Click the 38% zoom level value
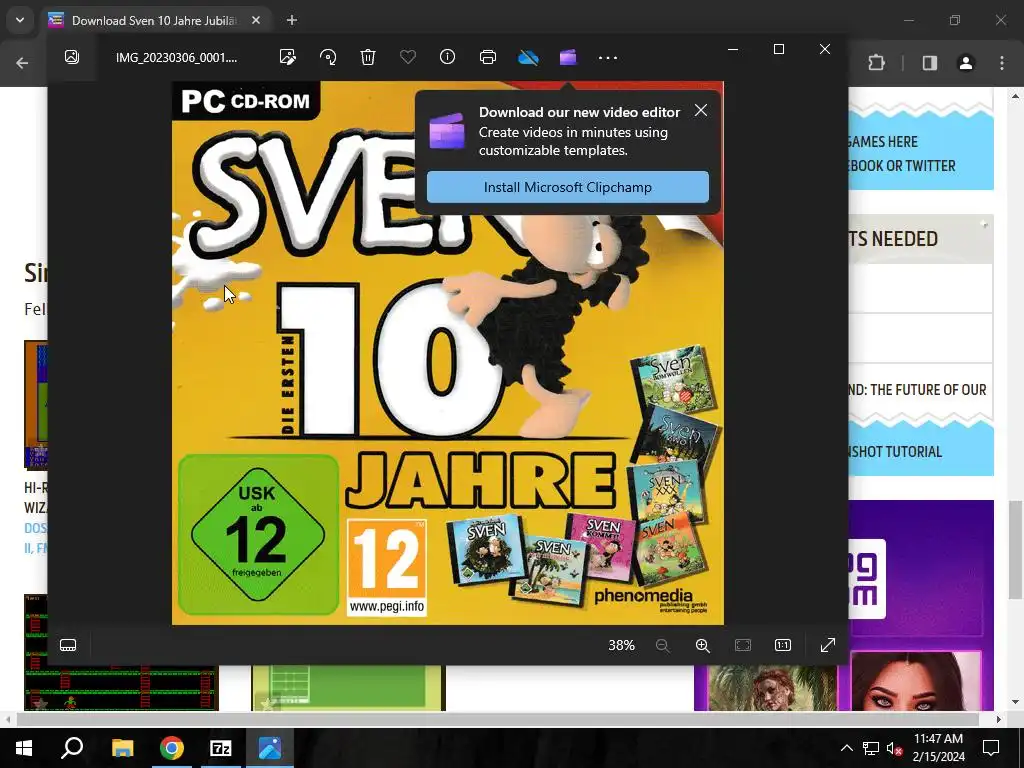Screen dimensions: 1024x768 (x=621, y=645)
